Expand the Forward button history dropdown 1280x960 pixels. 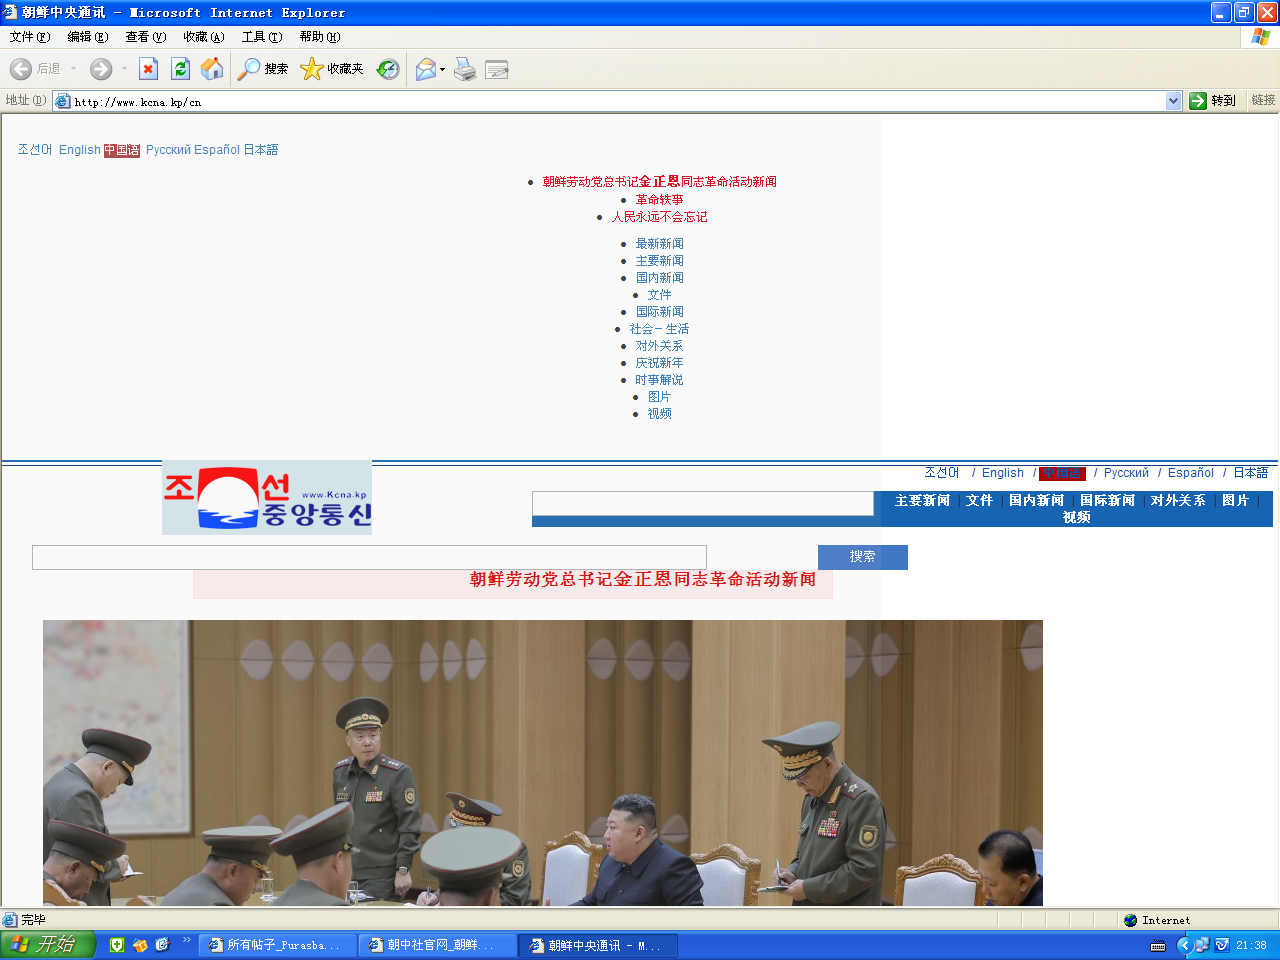pyautogui.click(x=124, y=69)
